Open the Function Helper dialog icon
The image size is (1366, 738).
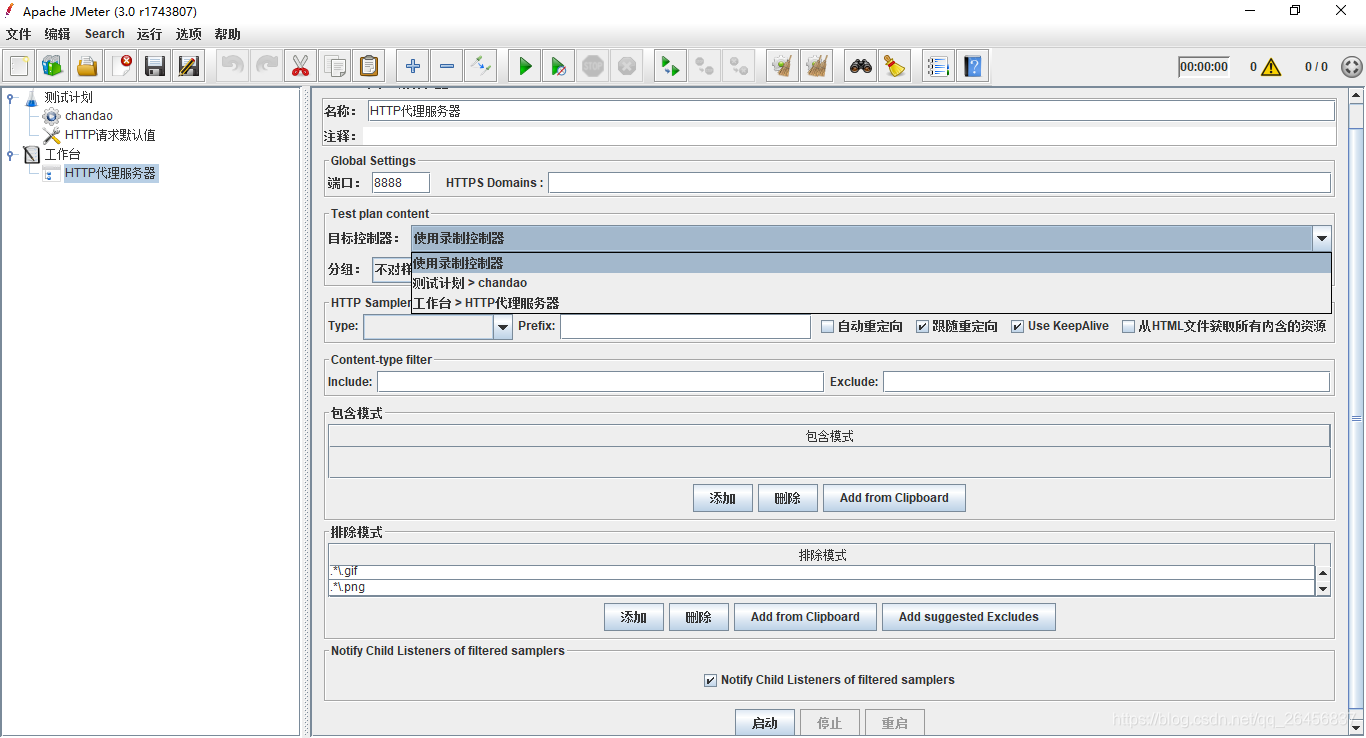[938, 67]
